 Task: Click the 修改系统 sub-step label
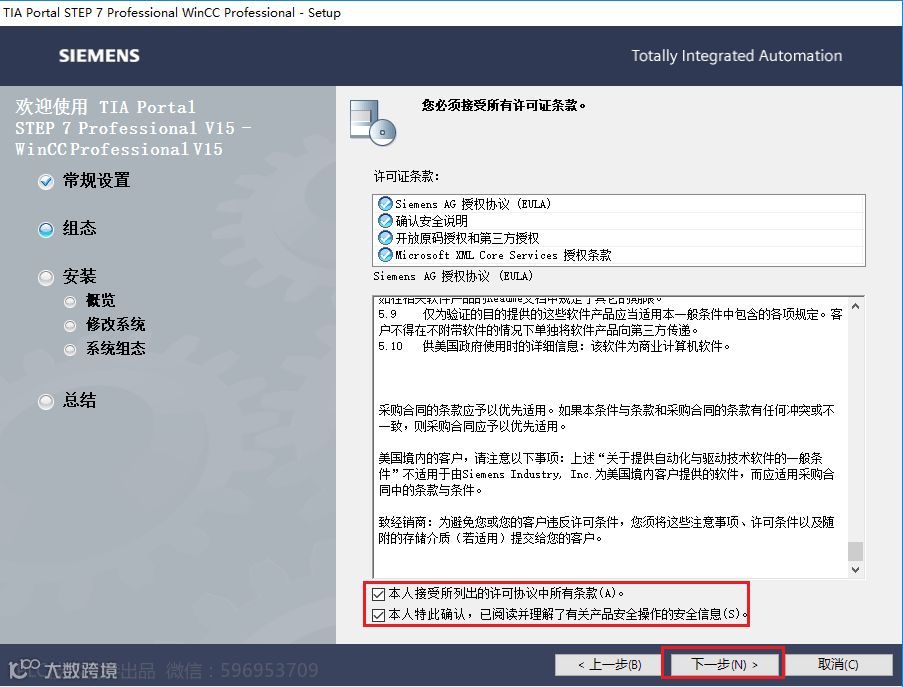(115, 325)
